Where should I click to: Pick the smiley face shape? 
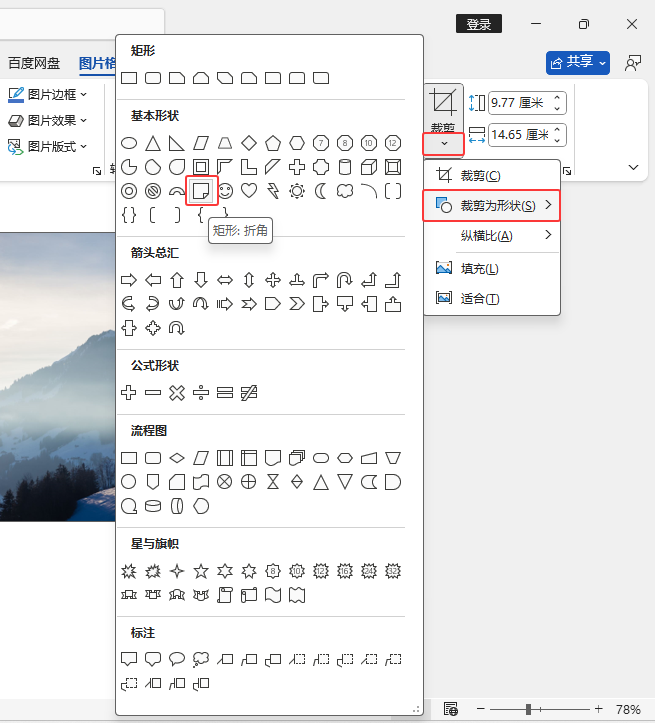225,190
